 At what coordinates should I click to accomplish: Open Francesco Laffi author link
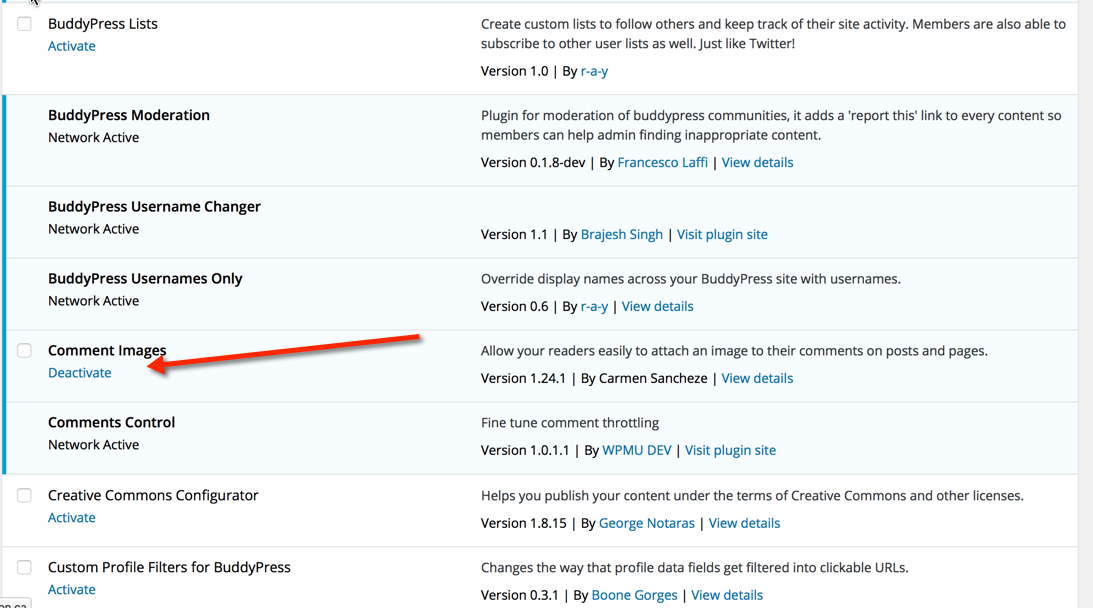coord(662,162)
